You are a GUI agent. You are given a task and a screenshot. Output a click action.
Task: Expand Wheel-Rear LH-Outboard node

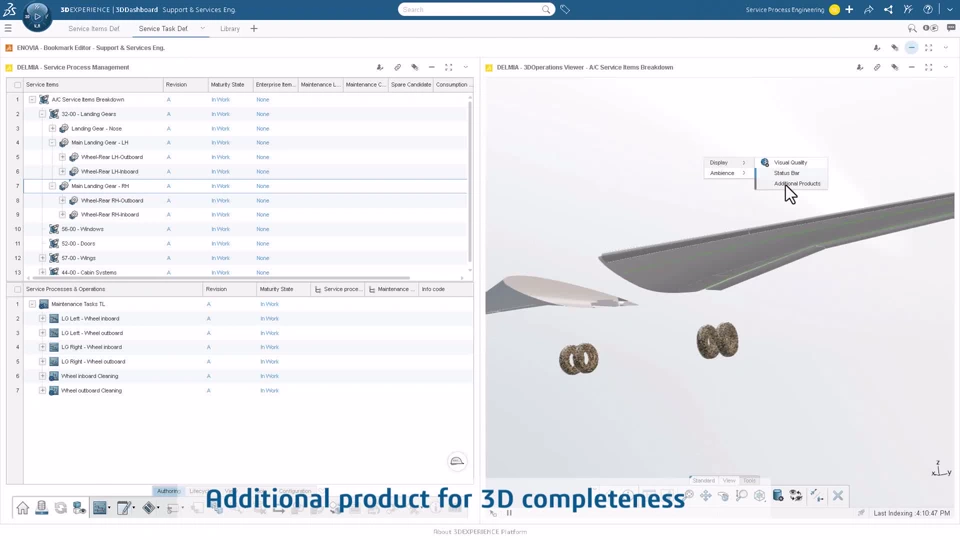[62, 157]
